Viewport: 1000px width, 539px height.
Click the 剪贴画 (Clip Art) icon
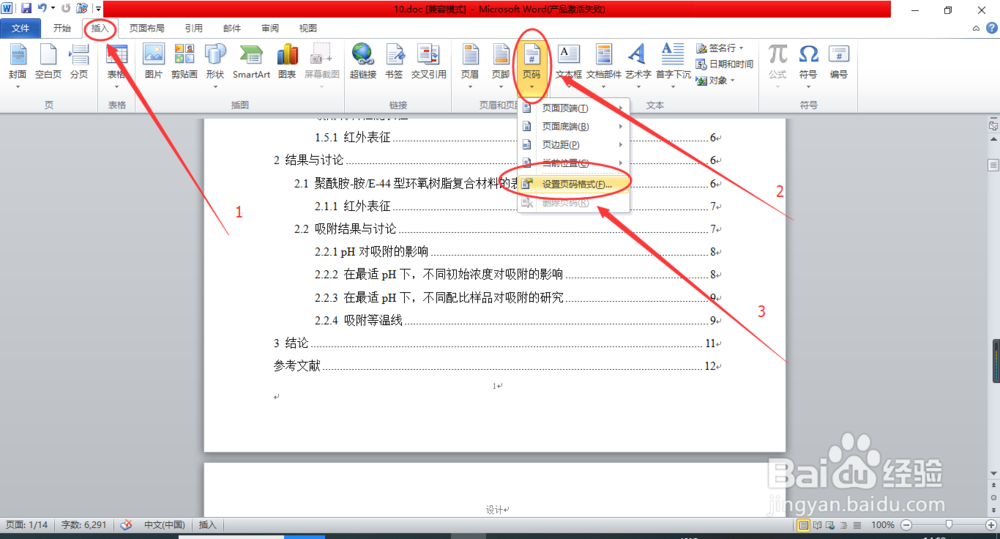tap(184, 62)
